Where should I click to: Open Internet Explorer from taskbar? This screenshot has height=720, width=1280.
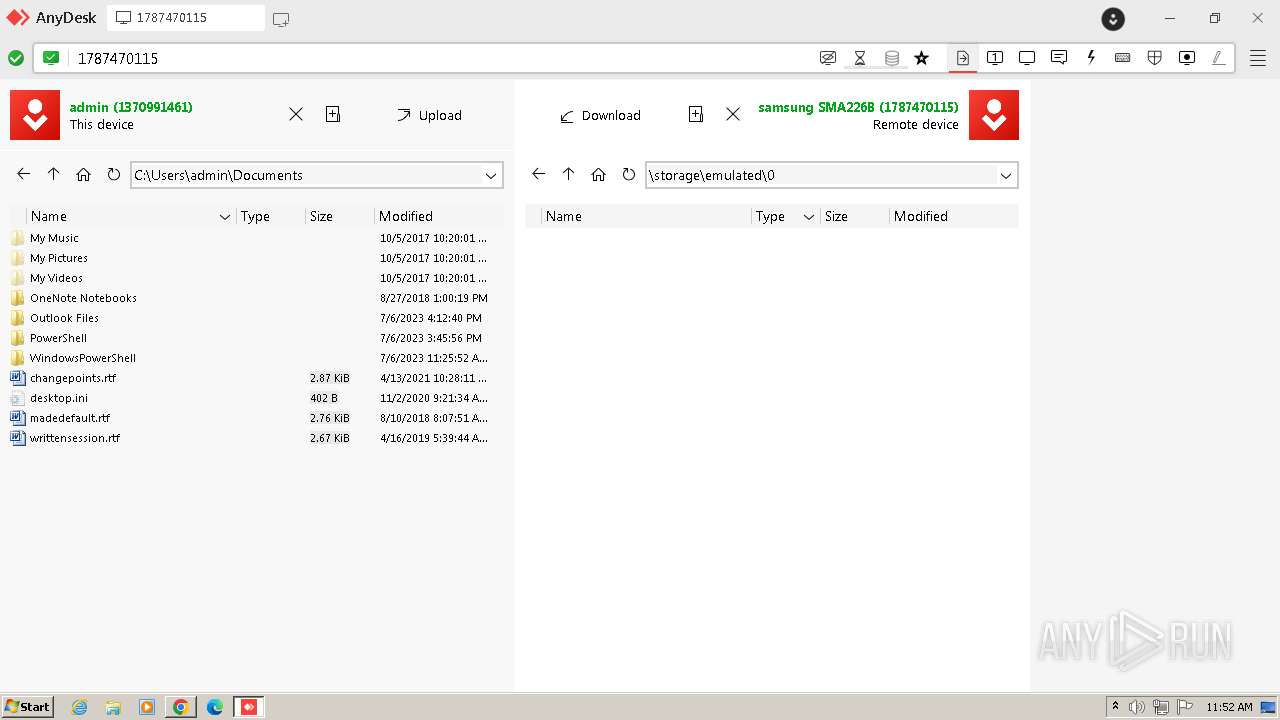pos(80,707)
